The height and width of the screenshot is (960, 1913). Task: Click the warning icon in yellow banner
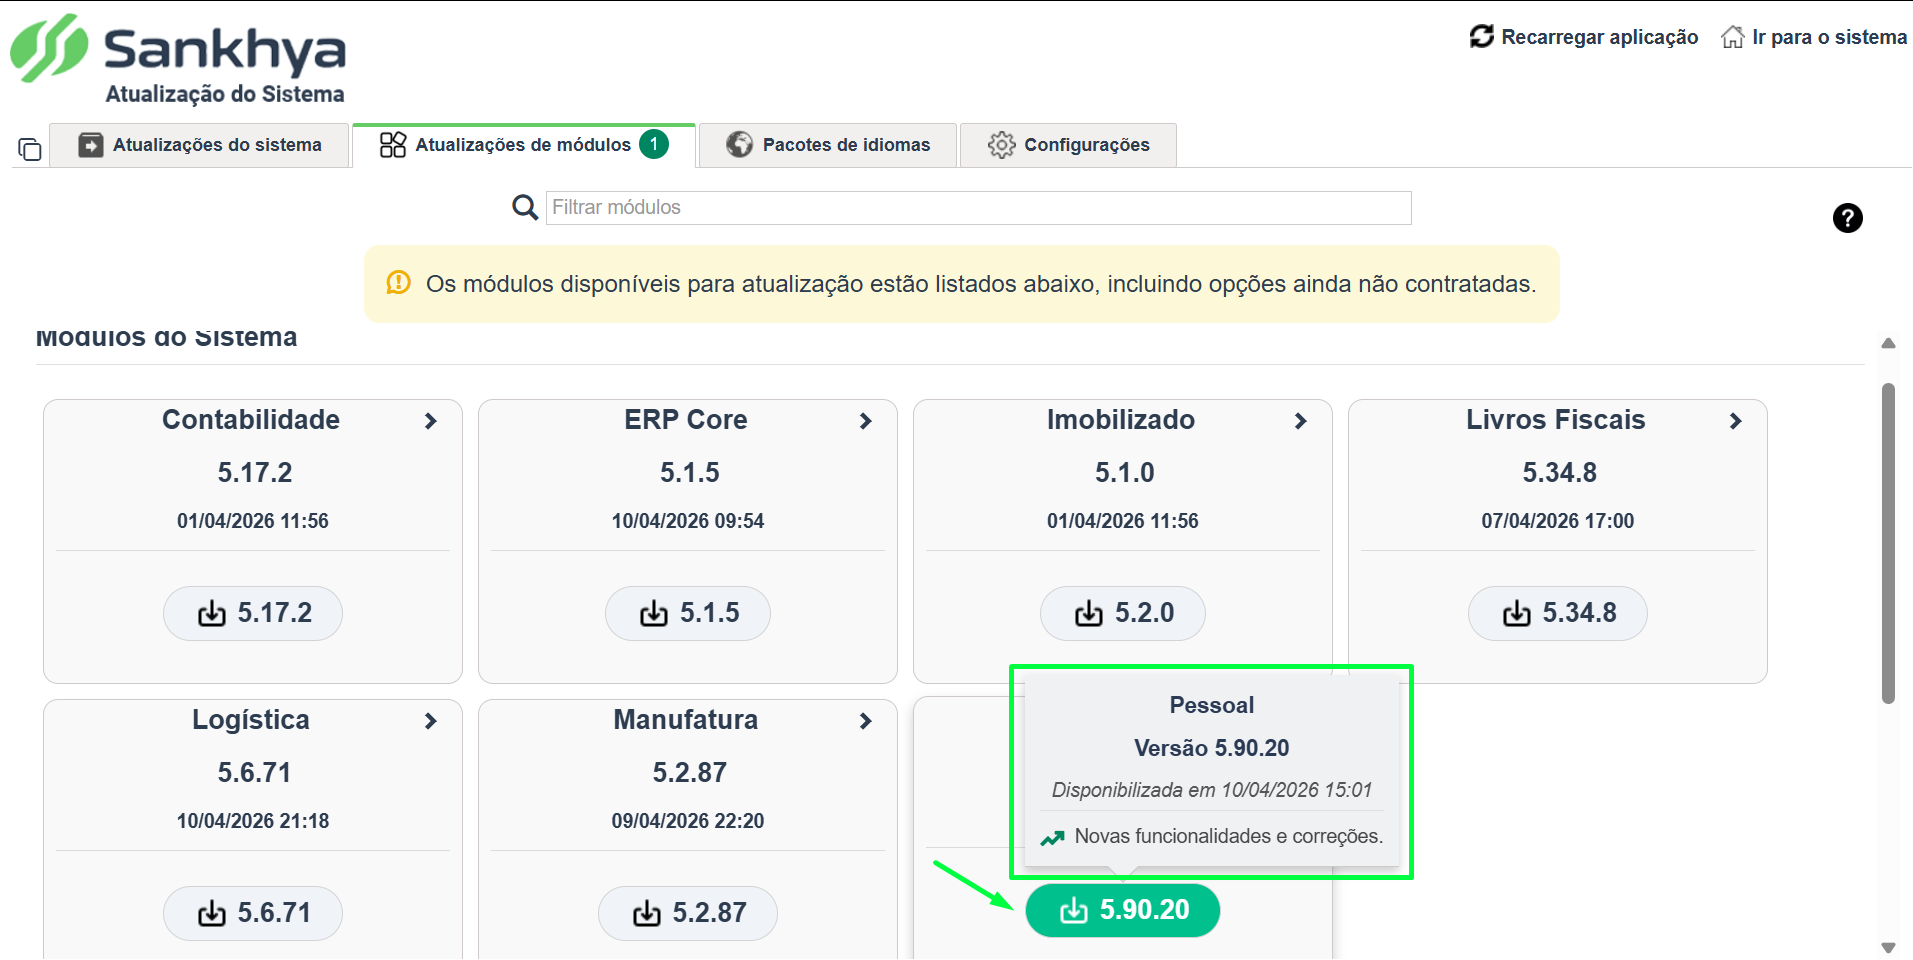click(399, 283)
